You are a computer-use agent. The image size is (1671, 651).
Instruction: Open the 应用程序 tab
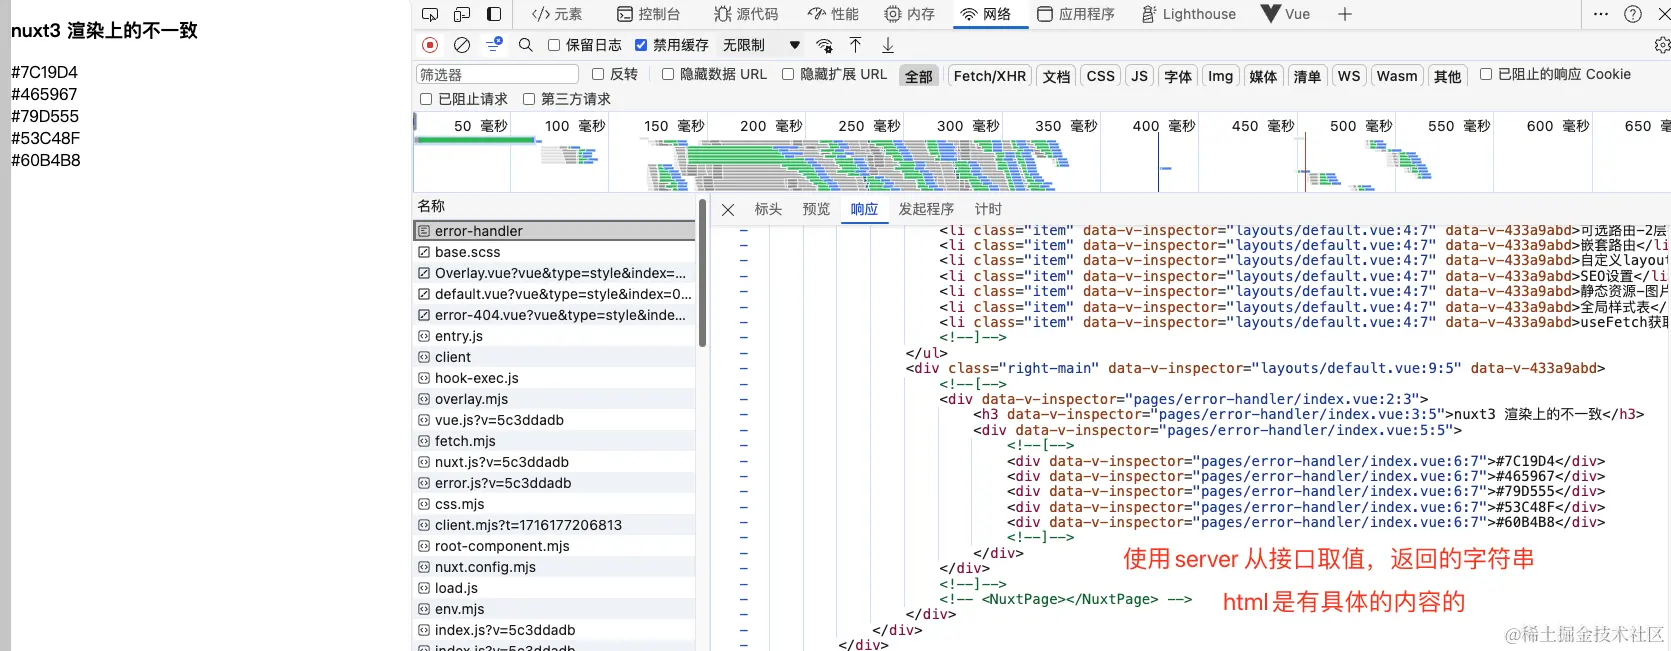tap(1076, 14)
